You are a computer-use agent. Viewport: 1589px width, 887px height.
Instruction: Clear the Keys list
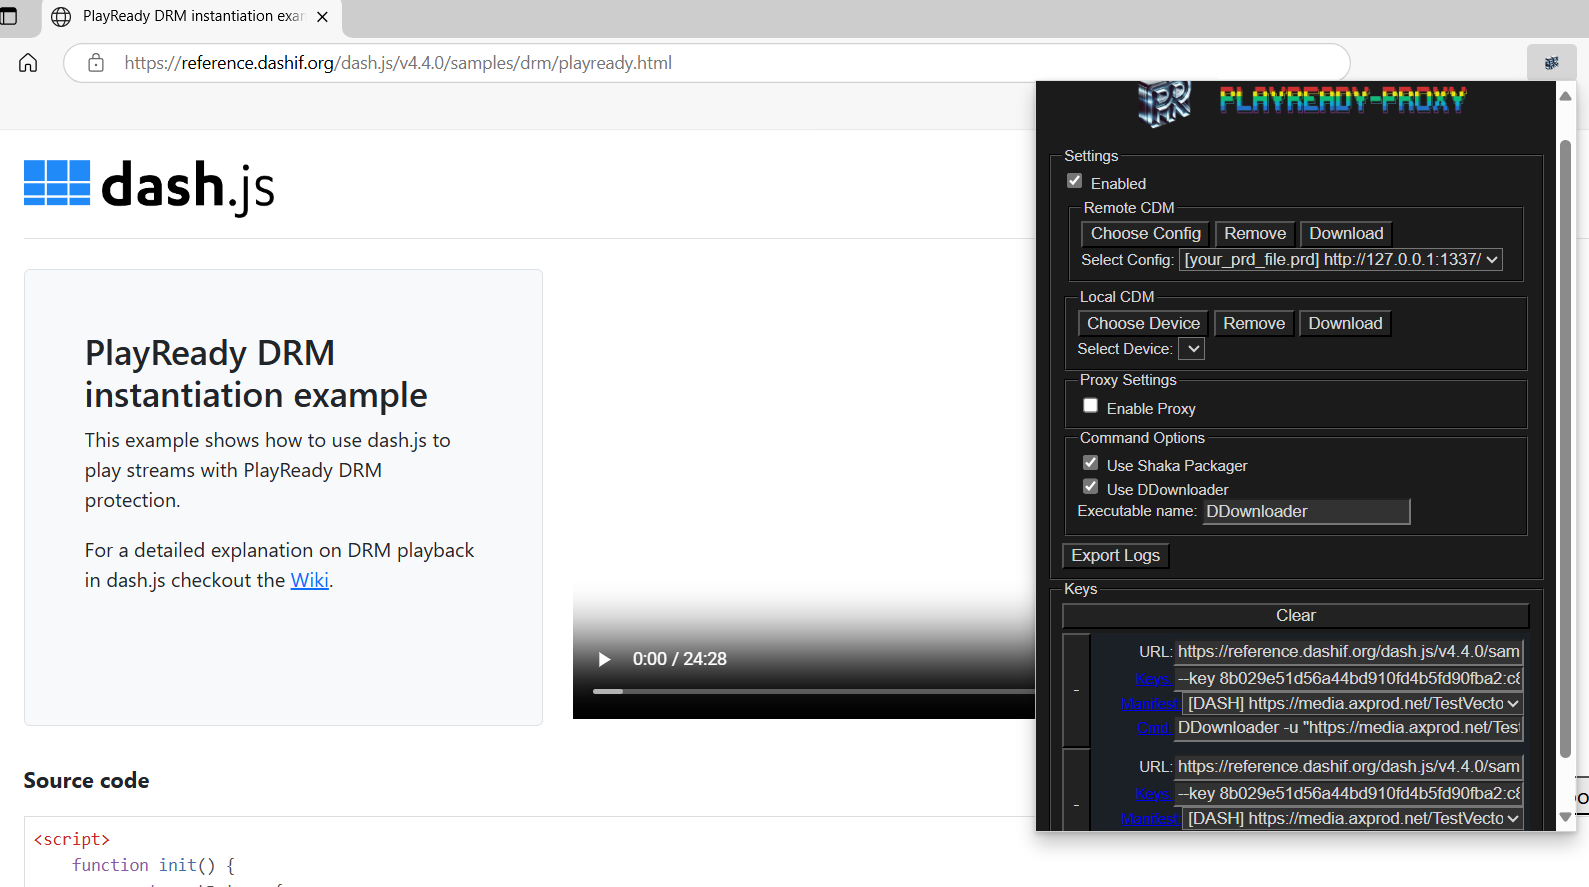tap(1295, 616)
